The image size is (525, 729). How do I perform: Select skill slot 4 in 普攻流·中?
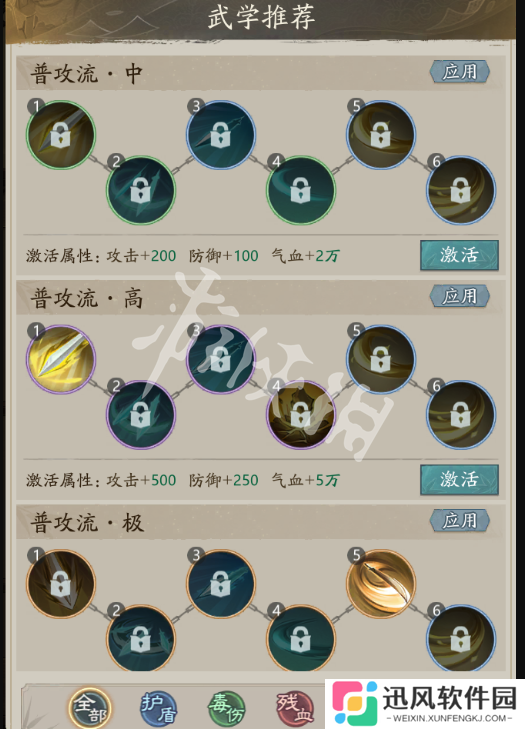click(x=300, y=190)
